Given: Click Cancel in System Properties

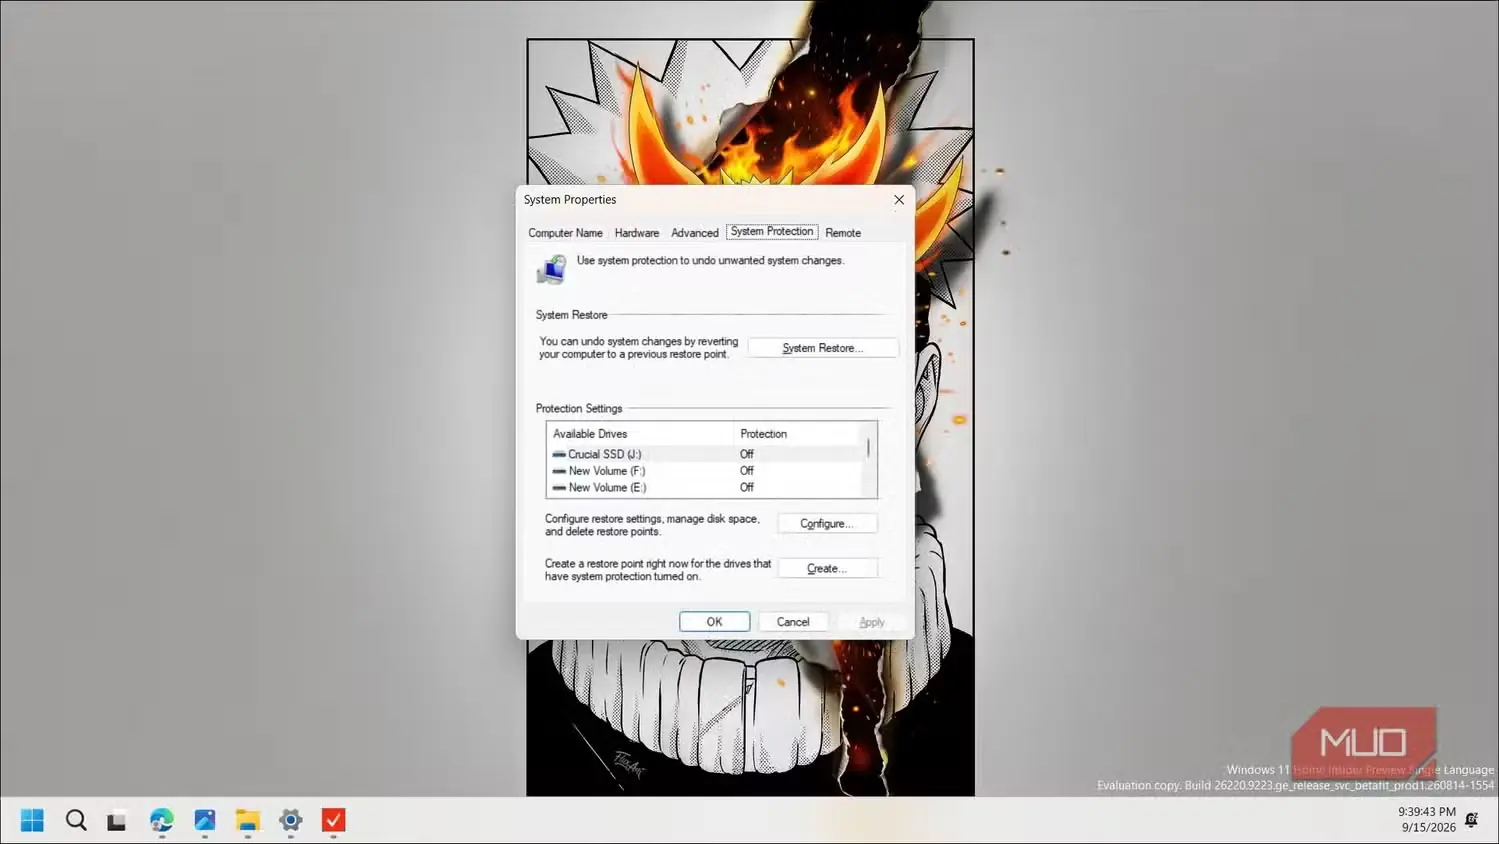Looking at the screenshot, I should tap(793, 622).
